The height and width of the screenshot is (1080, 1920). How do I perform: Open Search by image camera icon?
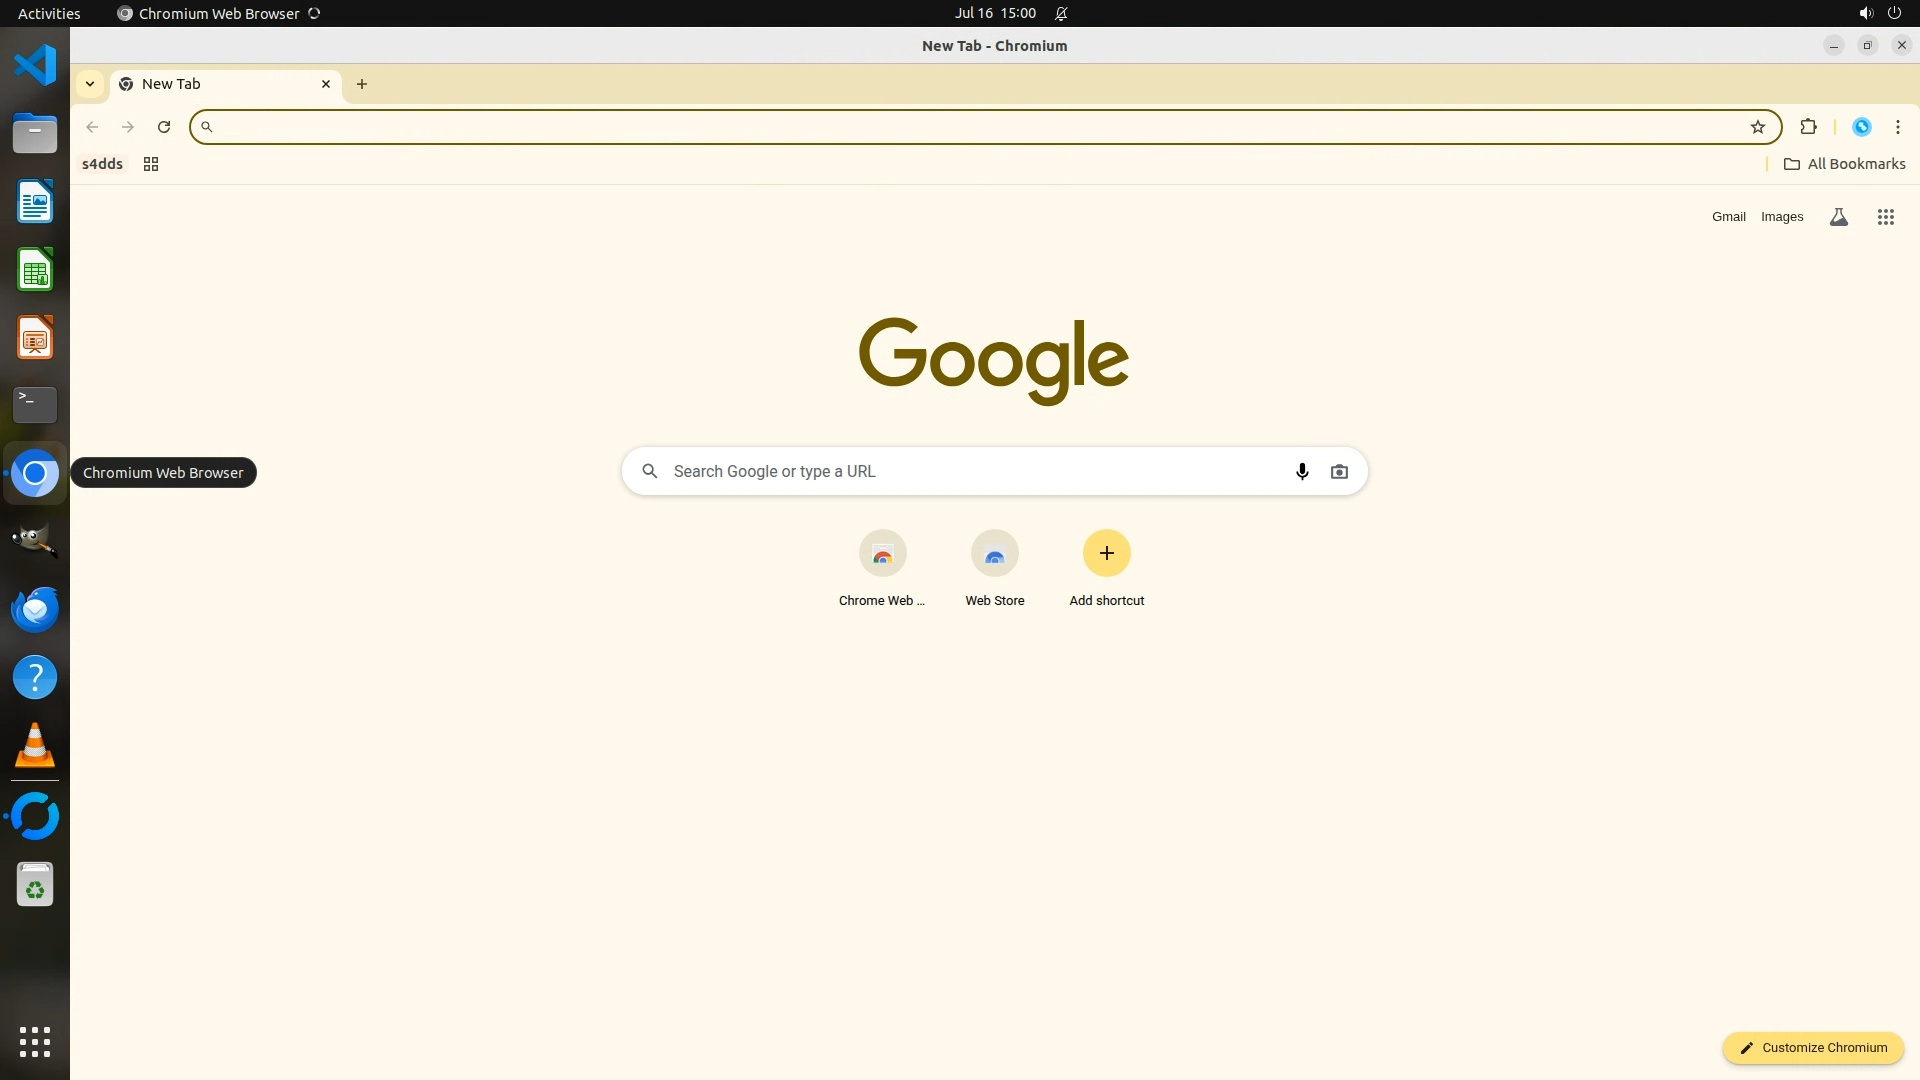click(x=1339, y=471)
